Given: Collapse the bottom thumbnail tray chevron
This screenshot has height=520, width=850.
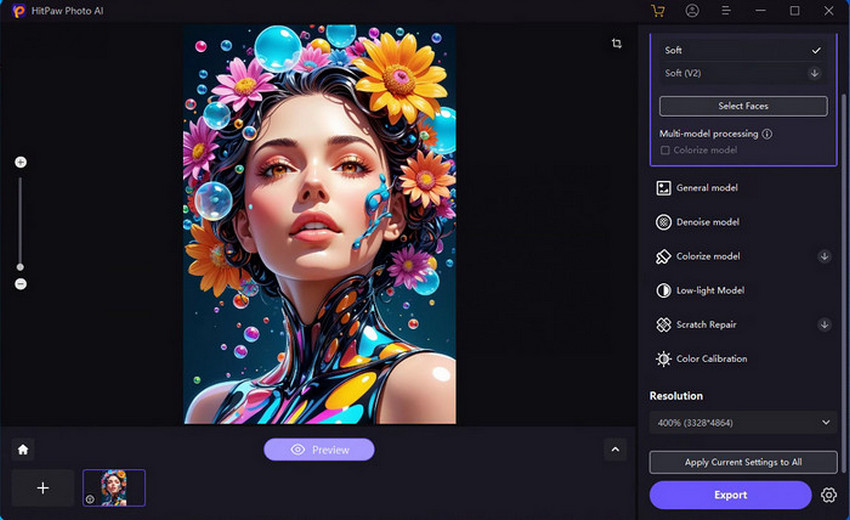Looking at the screenshot, I should click(615, 450).
